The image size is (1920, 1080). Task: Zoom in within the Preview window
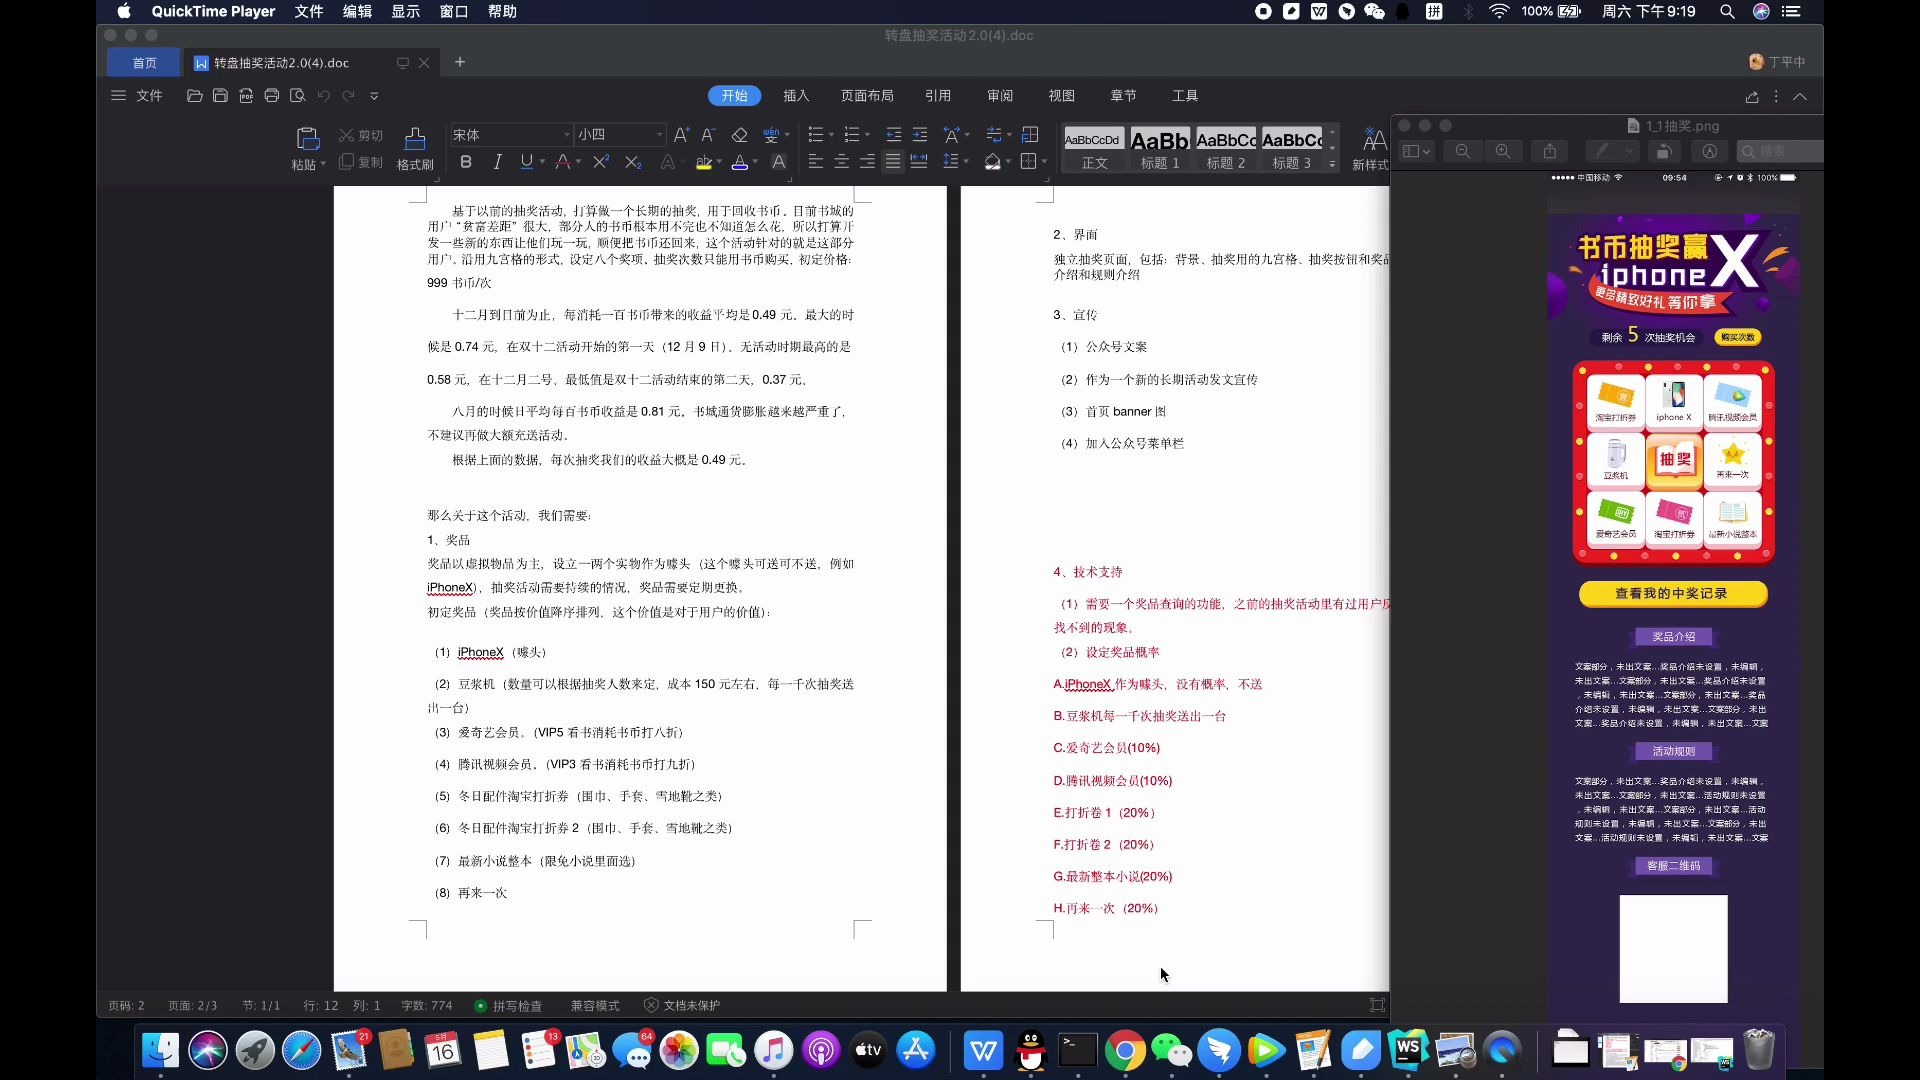tap(1503, 151)
